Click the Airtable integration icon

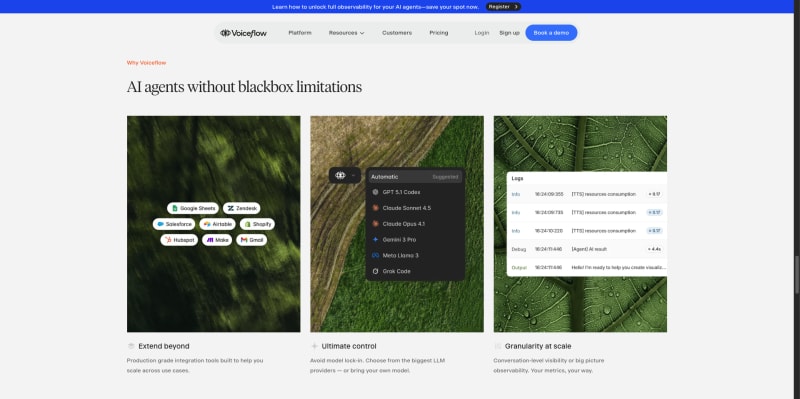(x=207, y=224)
